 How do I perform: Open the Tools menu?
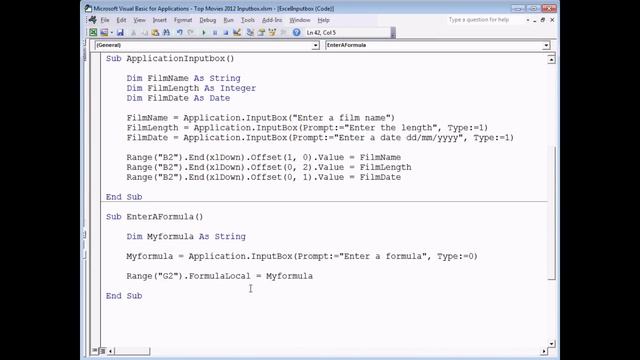pyautogui.click(x=247, y=20)
